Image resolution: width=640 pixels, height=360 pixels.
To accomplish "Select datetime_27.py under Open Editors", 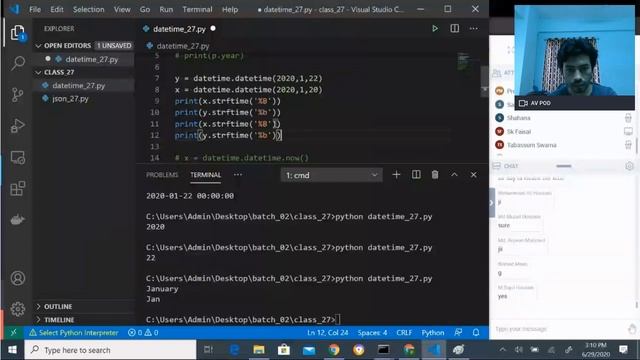I will pos(92,59).
